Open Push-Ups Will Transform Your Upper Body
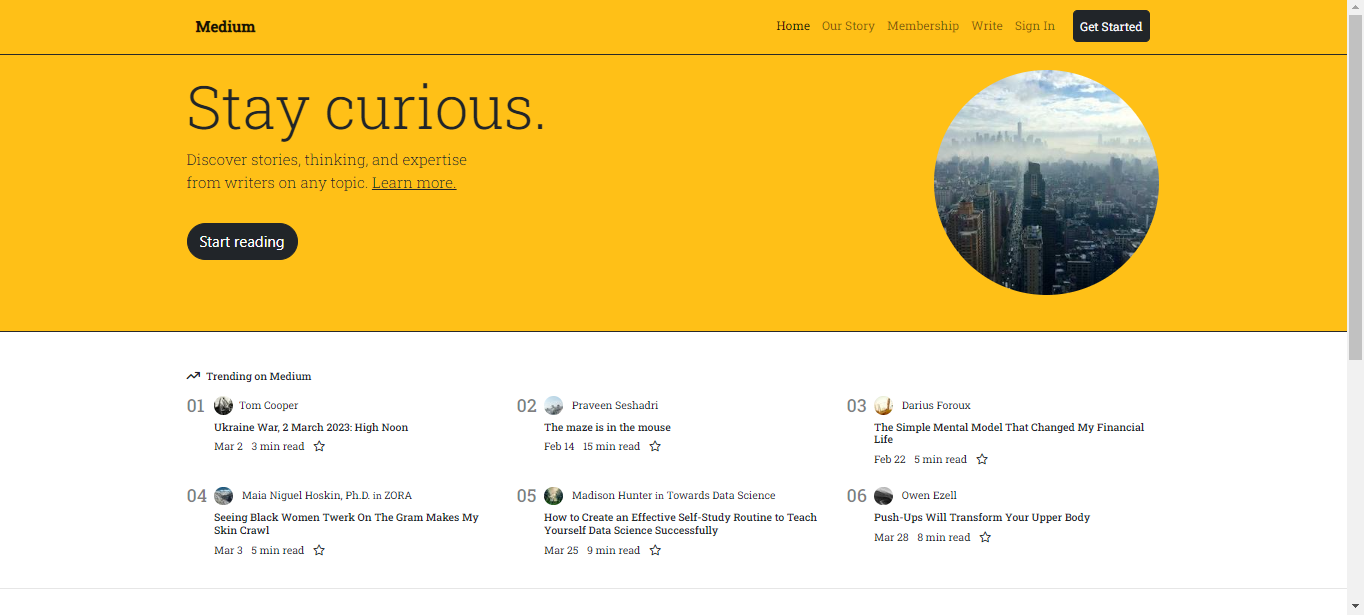The height and width of the screenshot is (615, 1364). click(982, 517)
